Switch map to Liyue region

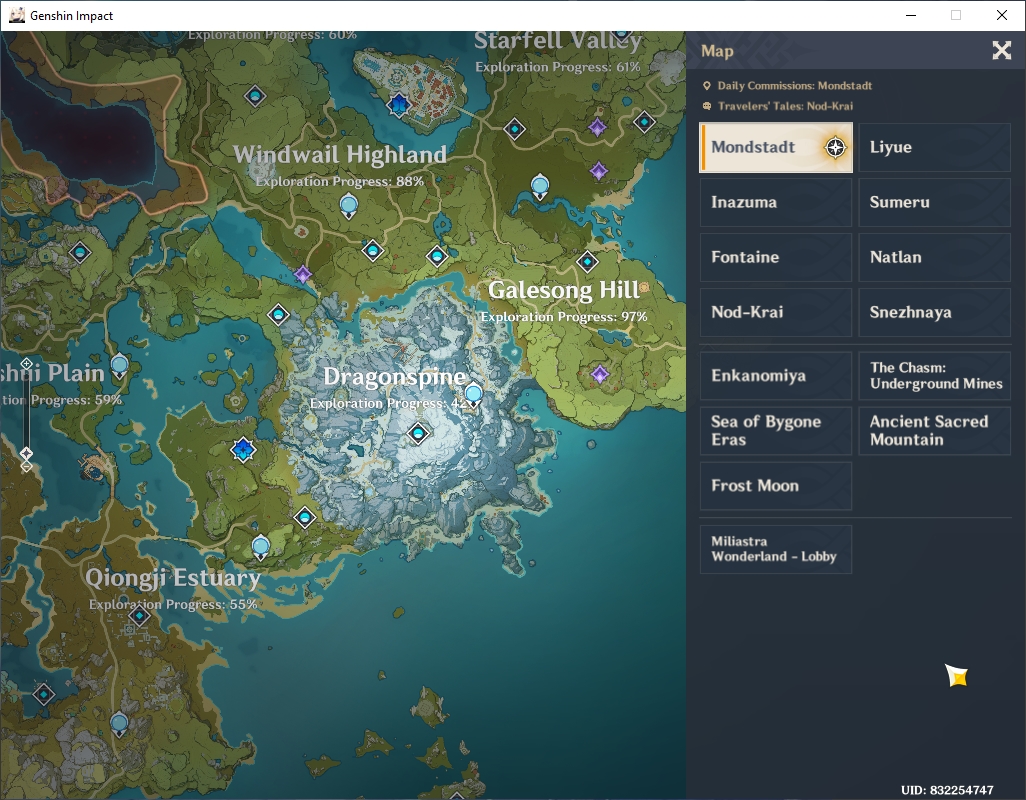coord(934,147)
